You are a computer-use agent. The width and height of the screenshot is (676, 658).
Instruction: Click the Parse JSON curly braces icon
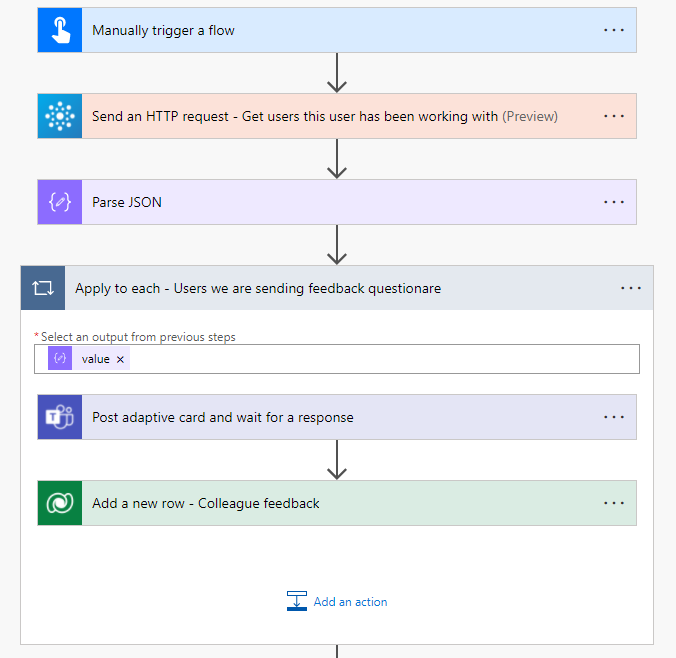point(59,202)
